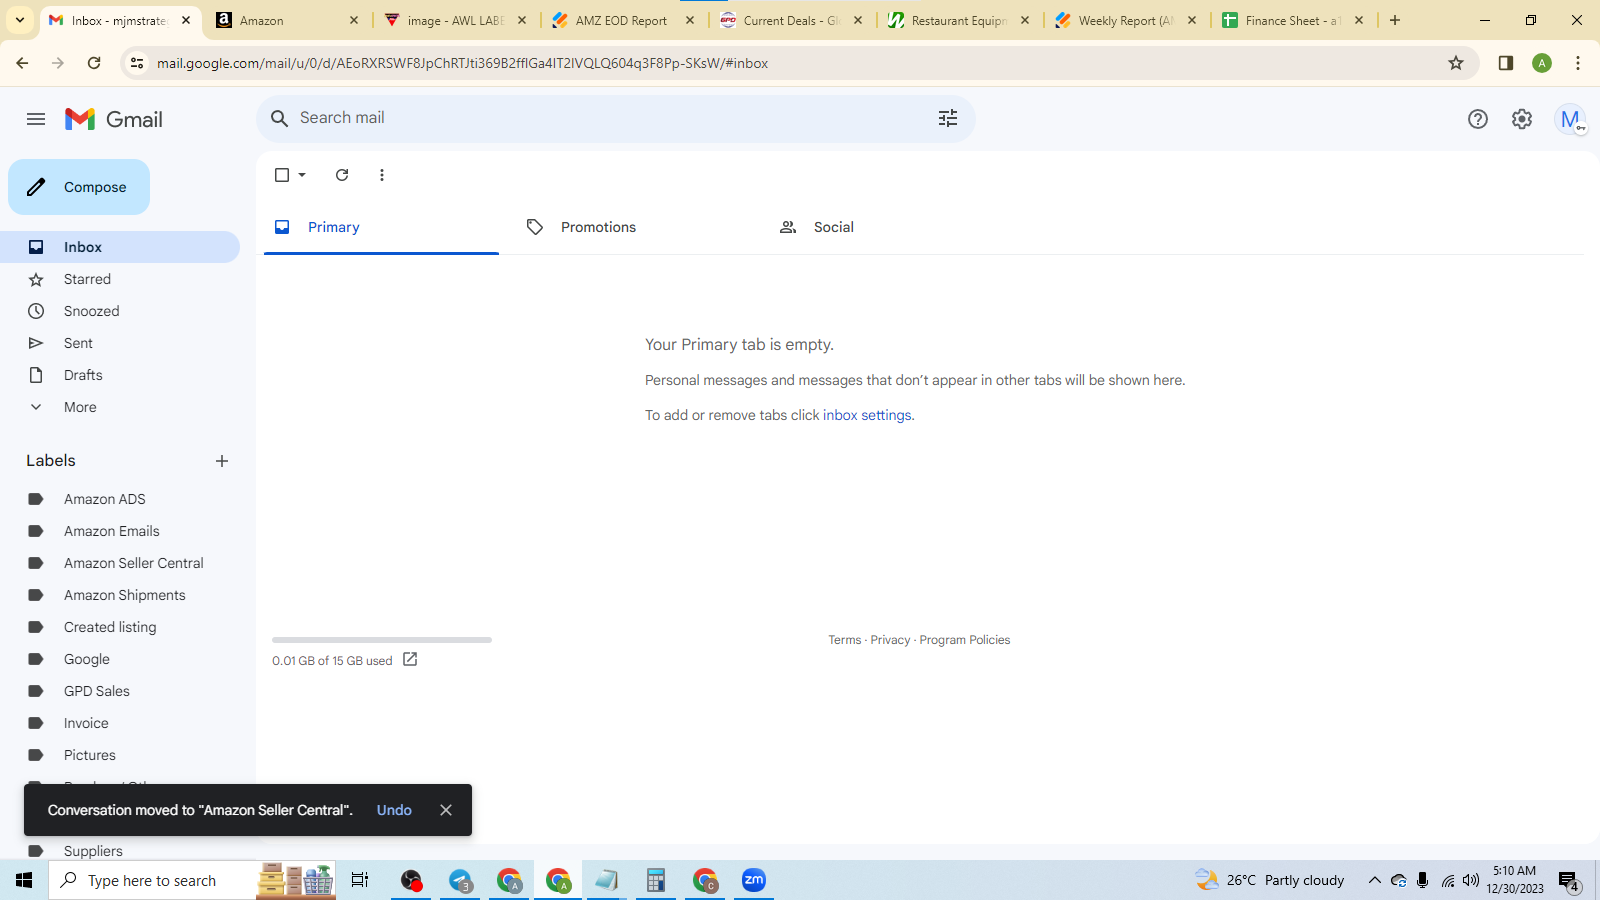Image resolution: width=1600 pixels, height=900 pixels.
Task: Click the Privacy link
Action: [890, 640]
